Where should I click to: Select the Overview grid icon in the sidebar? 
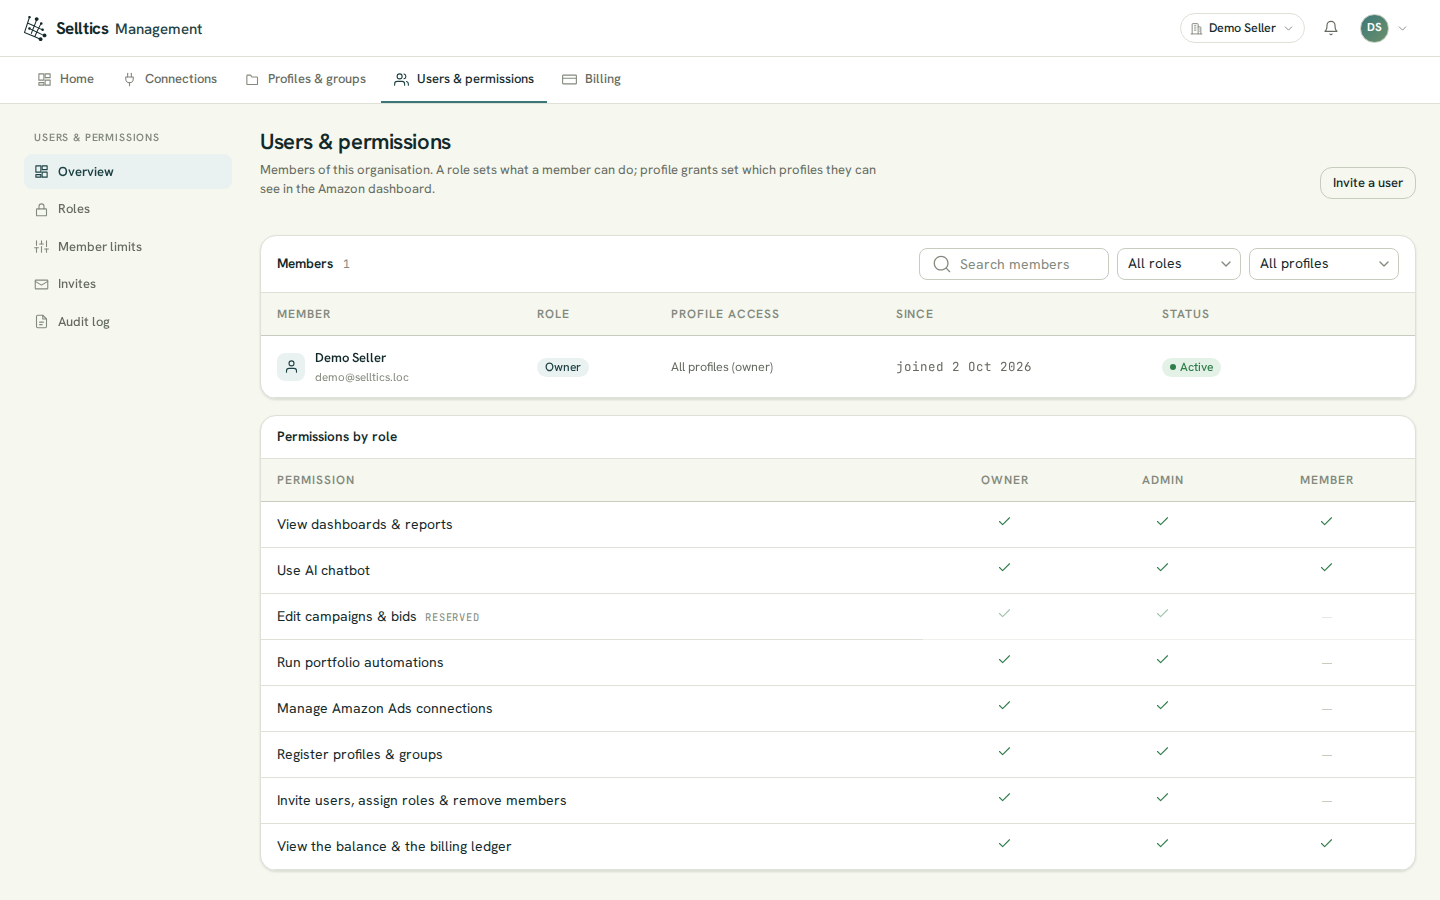click(42, 172)
